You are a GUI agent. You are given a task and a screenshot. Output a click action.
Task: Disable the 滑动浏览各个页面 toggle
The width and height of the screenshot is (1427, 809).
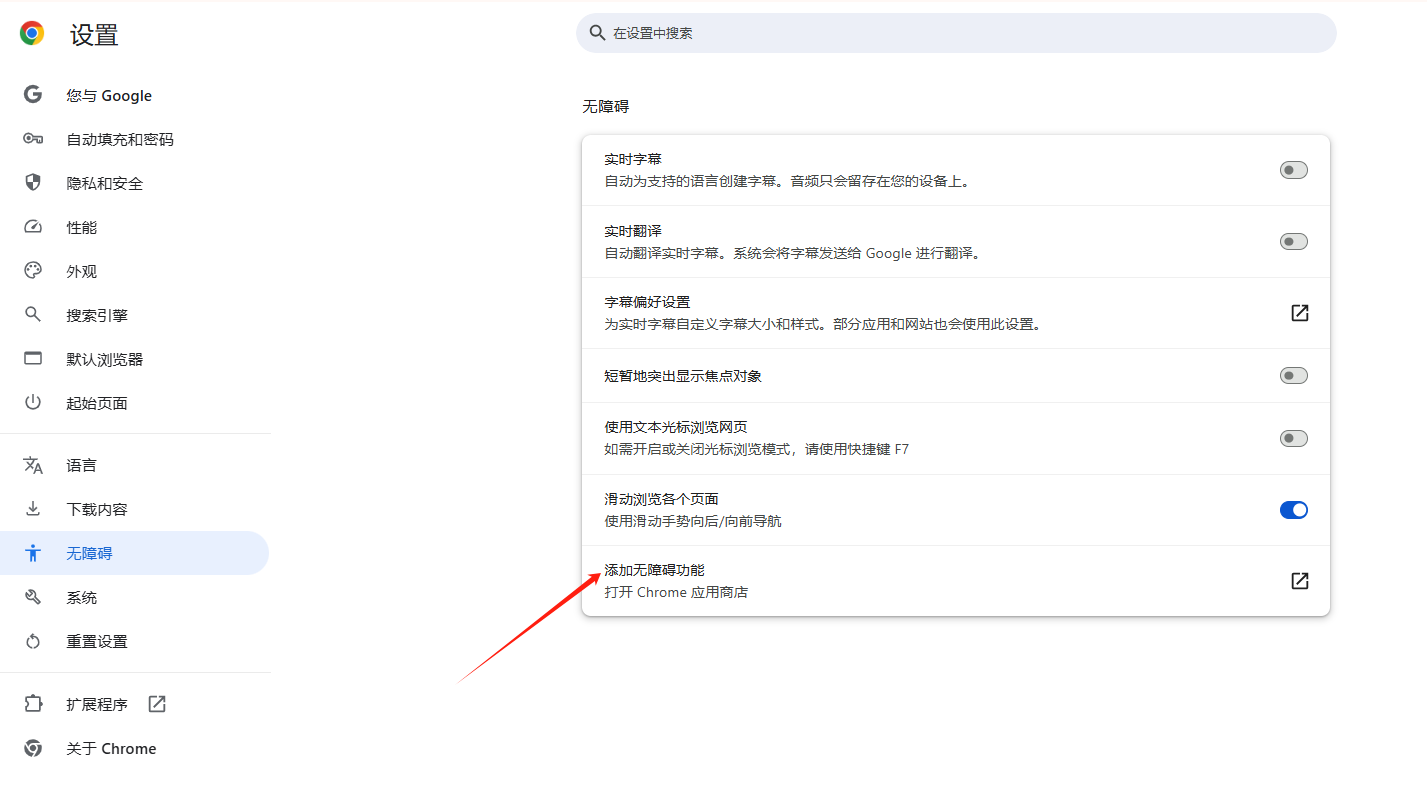pyautogui.click(x=1294, y=510)
